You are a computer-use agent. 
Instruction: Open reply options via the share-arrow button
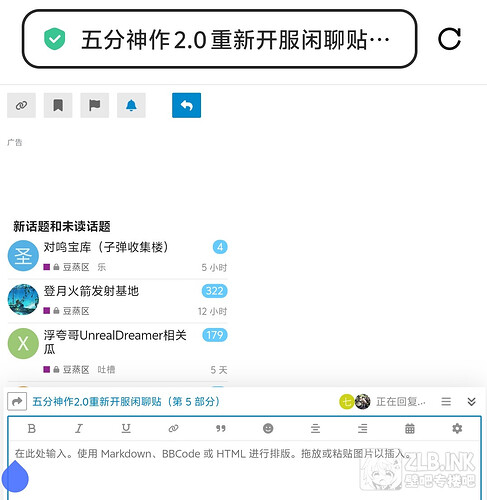(17, 401)
